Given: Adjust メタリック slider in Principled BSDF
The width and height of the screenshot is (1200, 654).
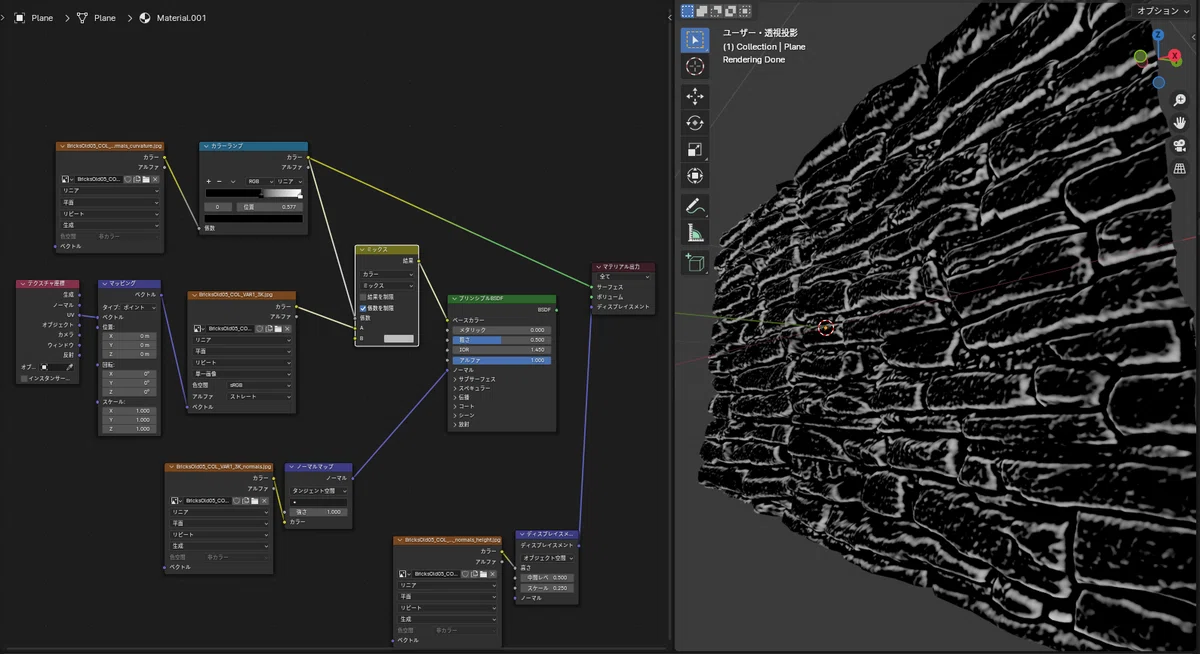Looking at the screenshot, I should 502,329.
